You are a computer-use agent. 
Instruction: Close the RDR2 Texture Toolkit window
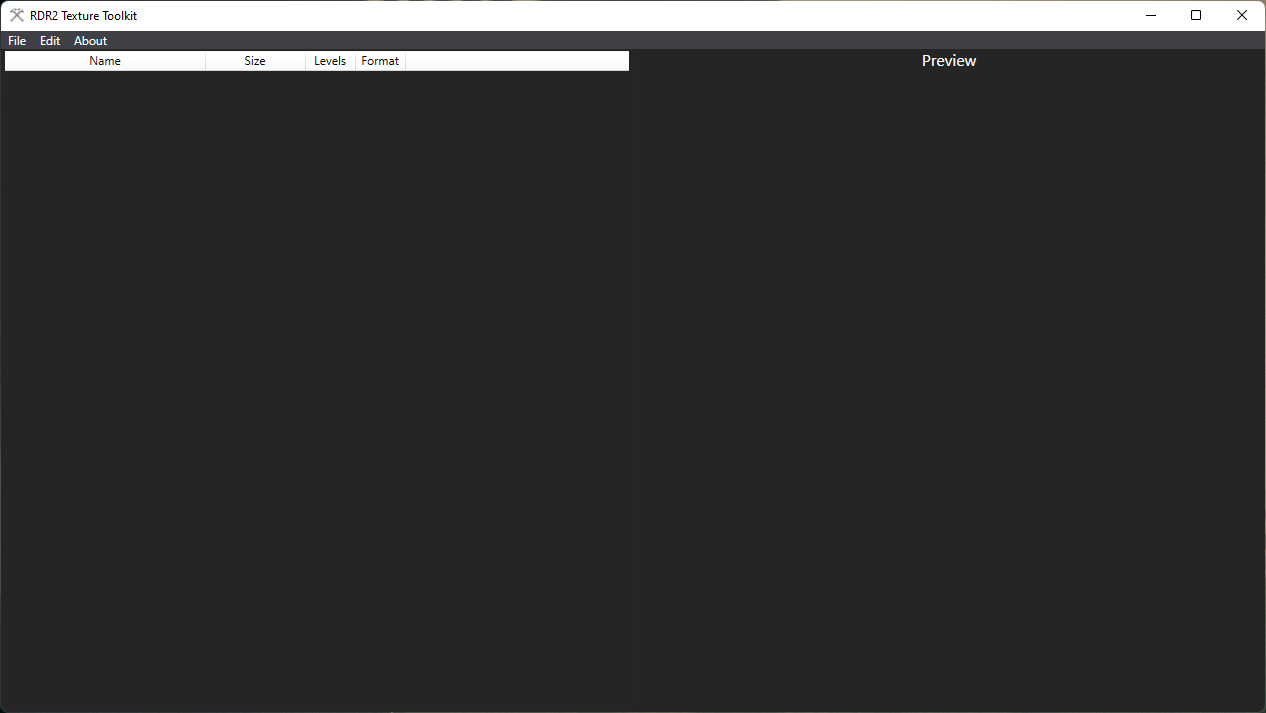[x=1242, y=15]
